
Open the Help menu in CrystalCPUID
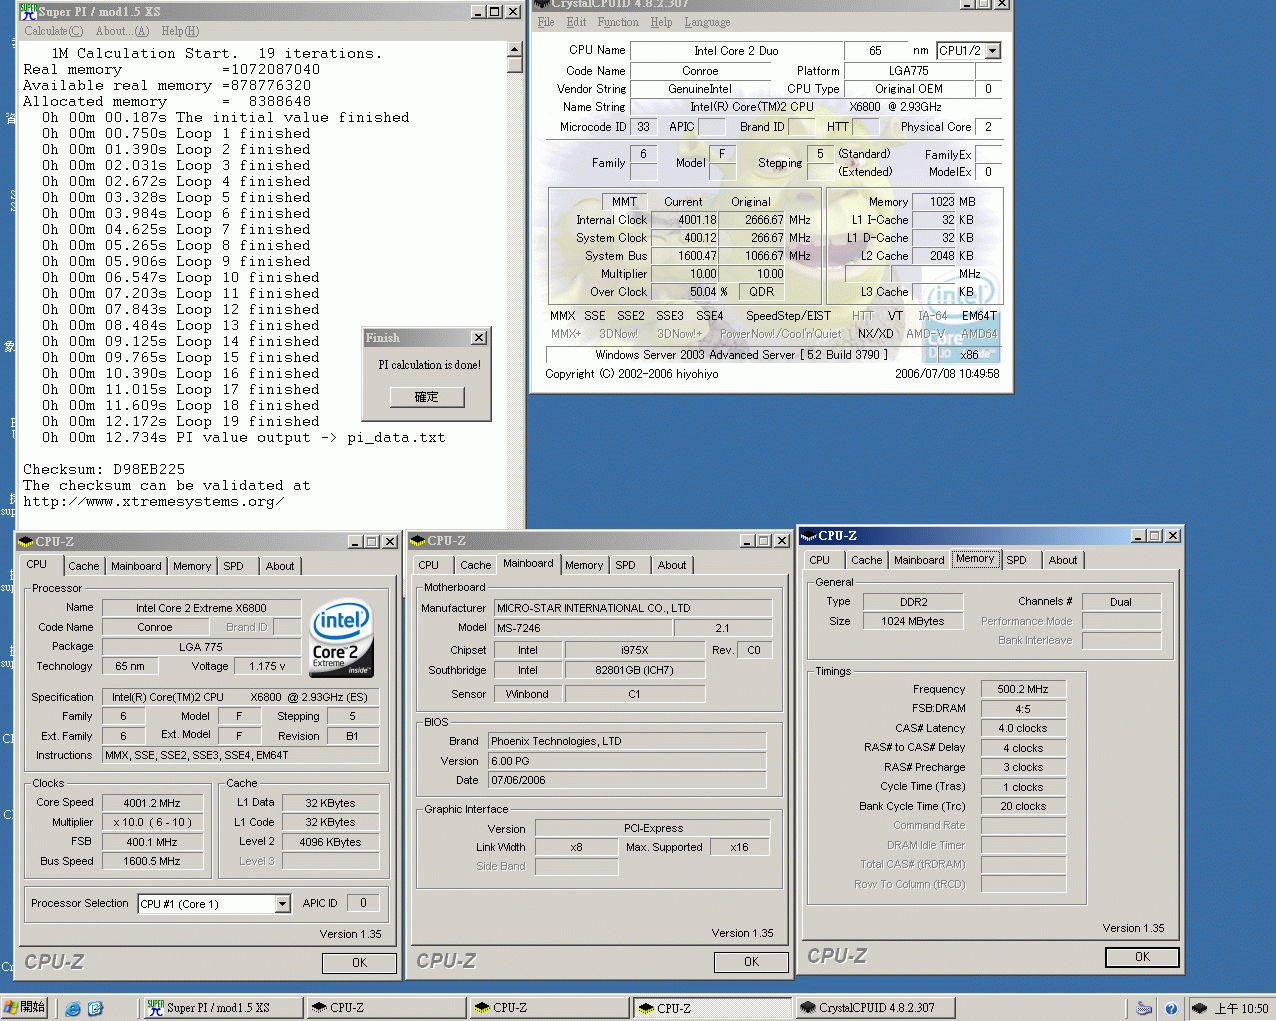661,22
